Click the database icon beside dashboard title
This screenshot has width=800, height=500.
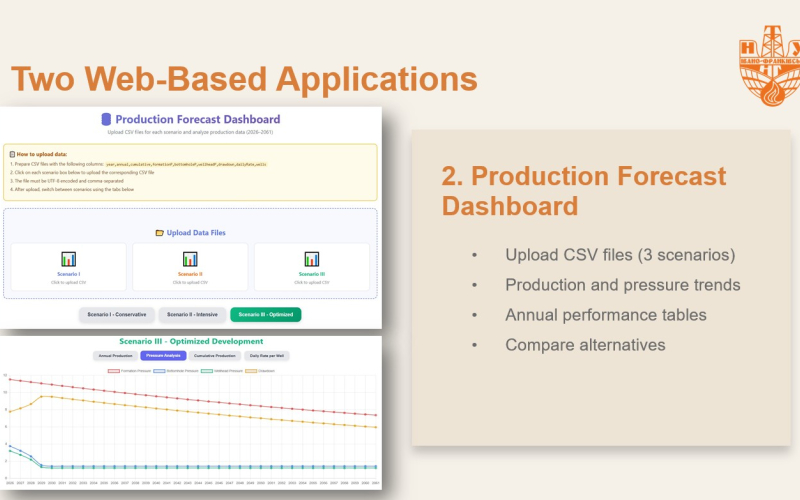tap(107, 120)
